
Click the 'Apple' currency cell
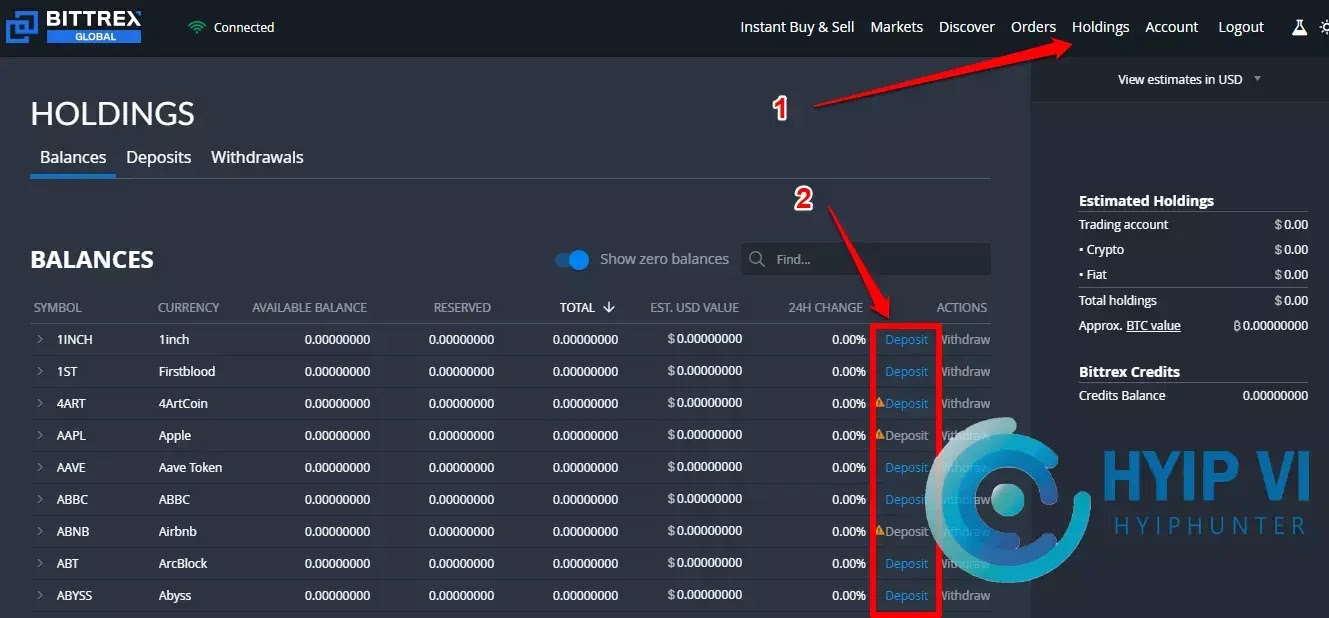tap(175, 435)
